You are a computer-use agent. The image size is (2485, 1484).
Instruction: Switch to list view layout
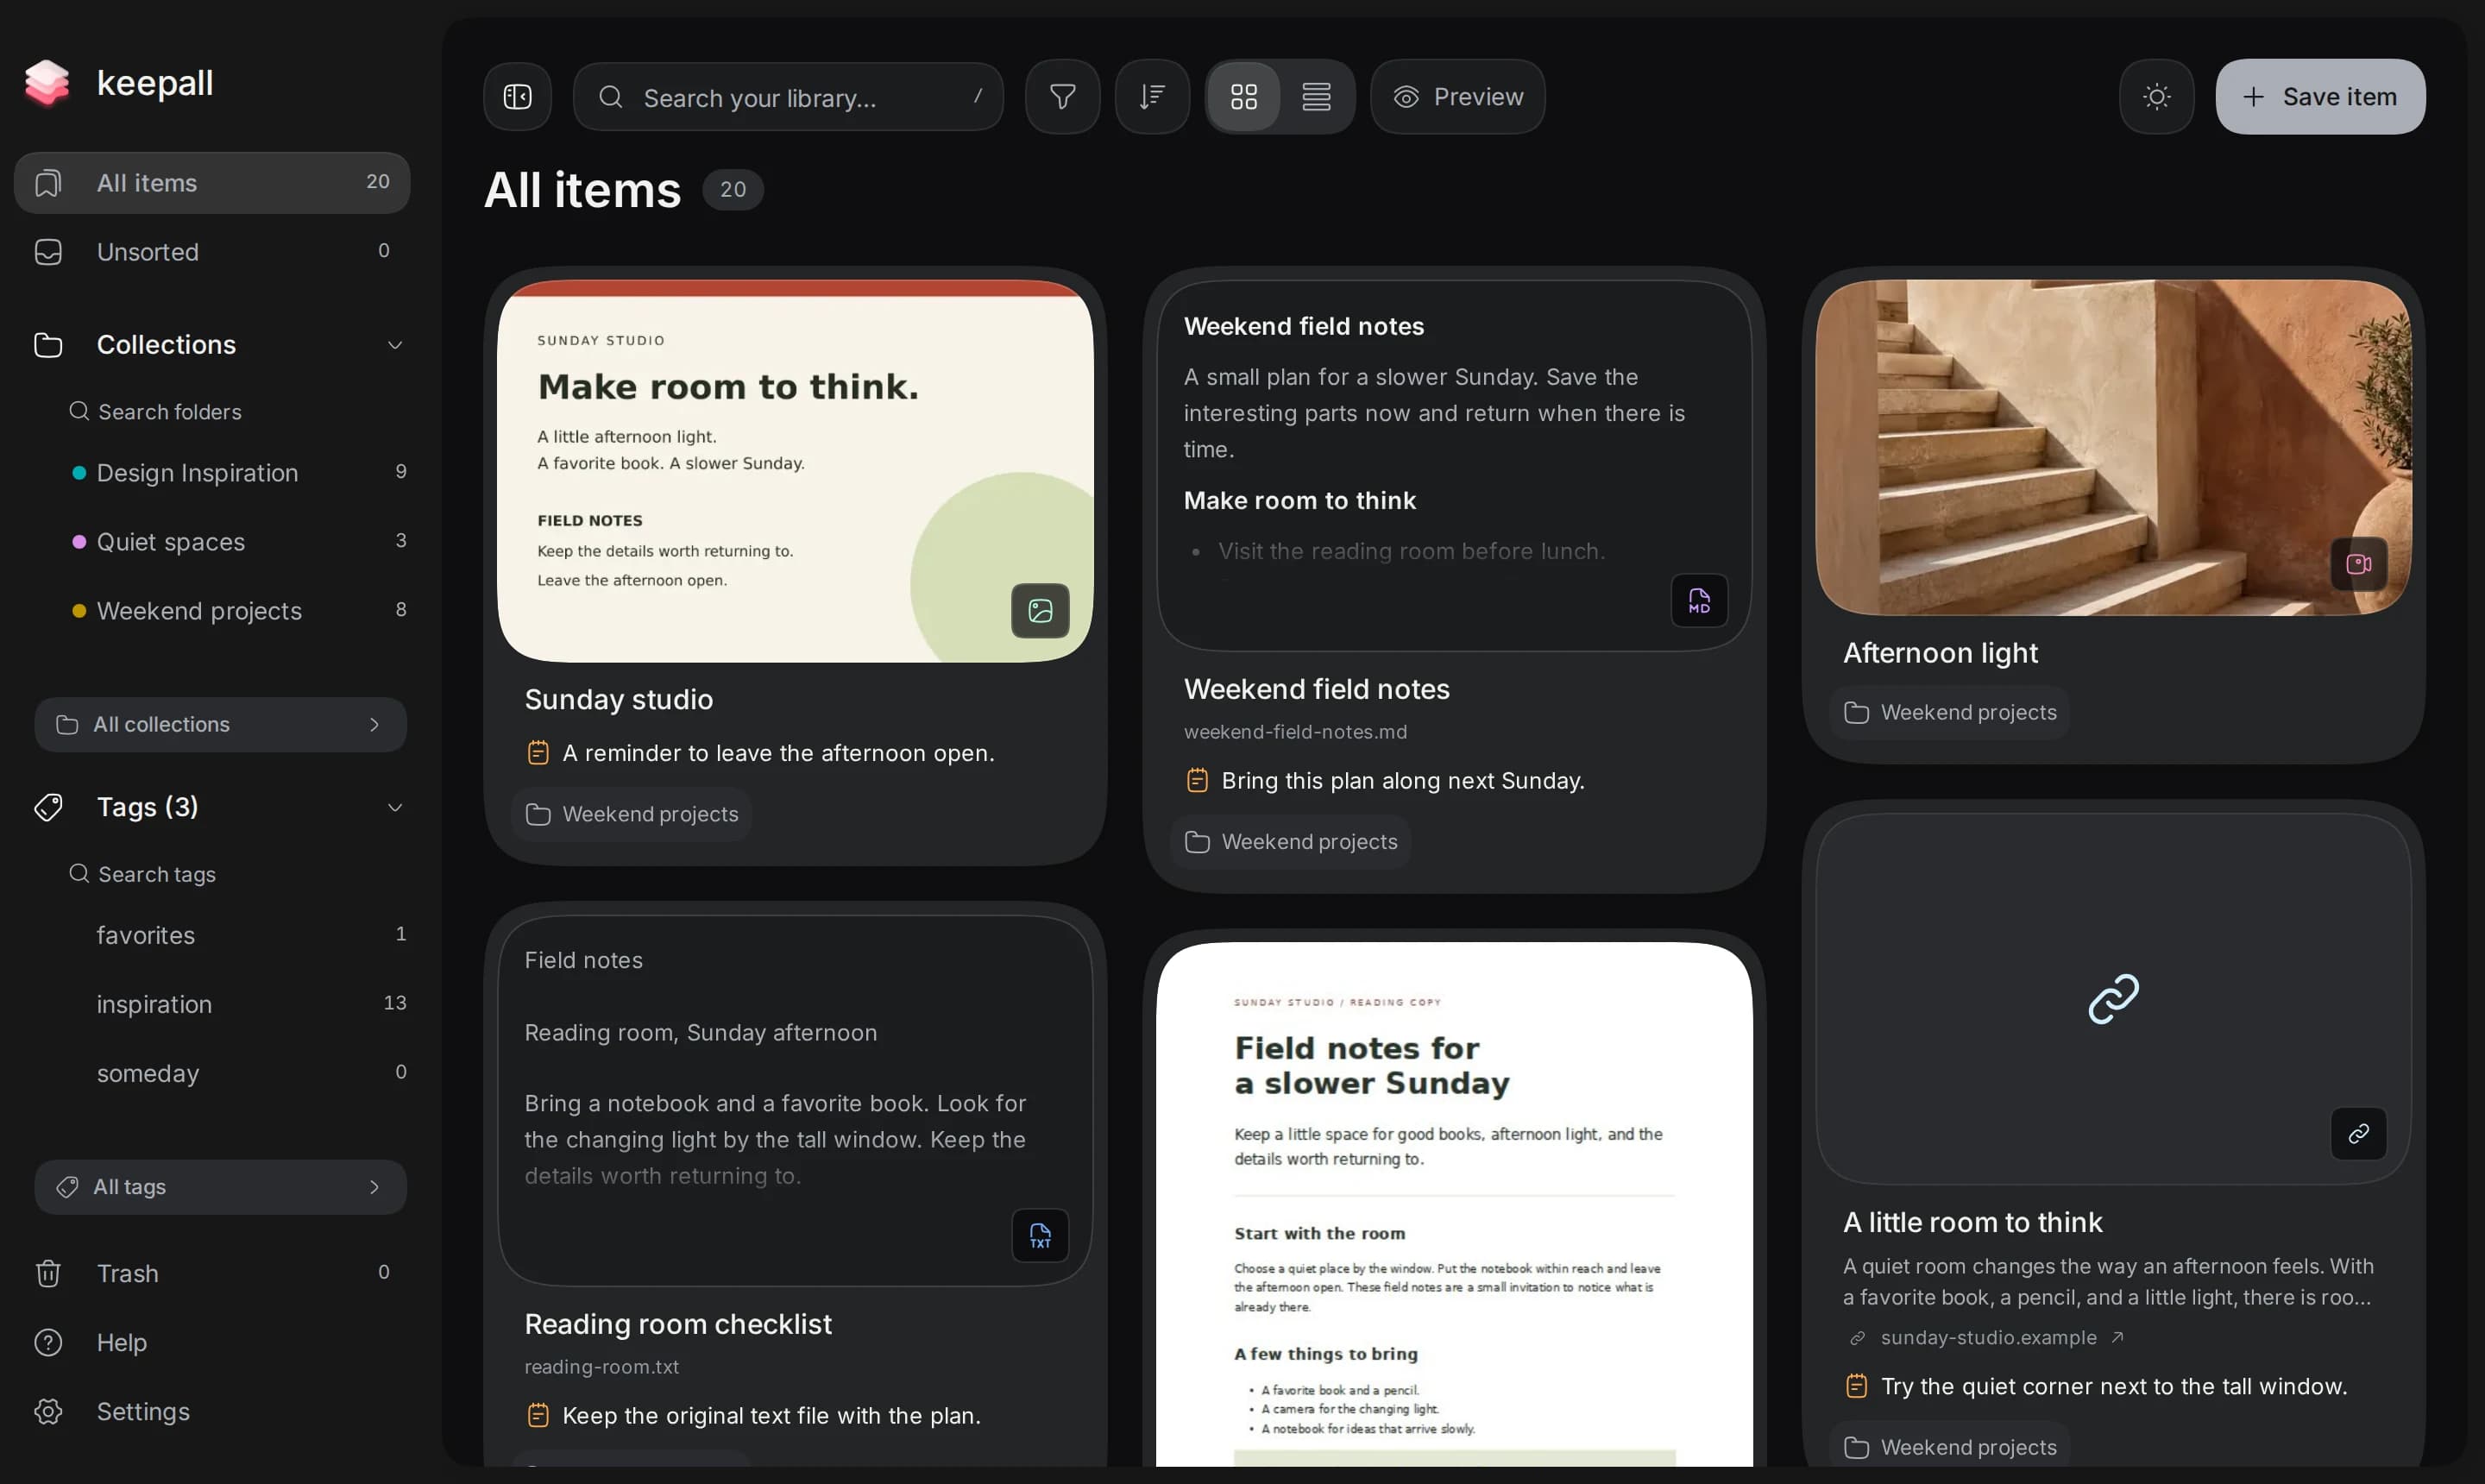point(1316,97)
